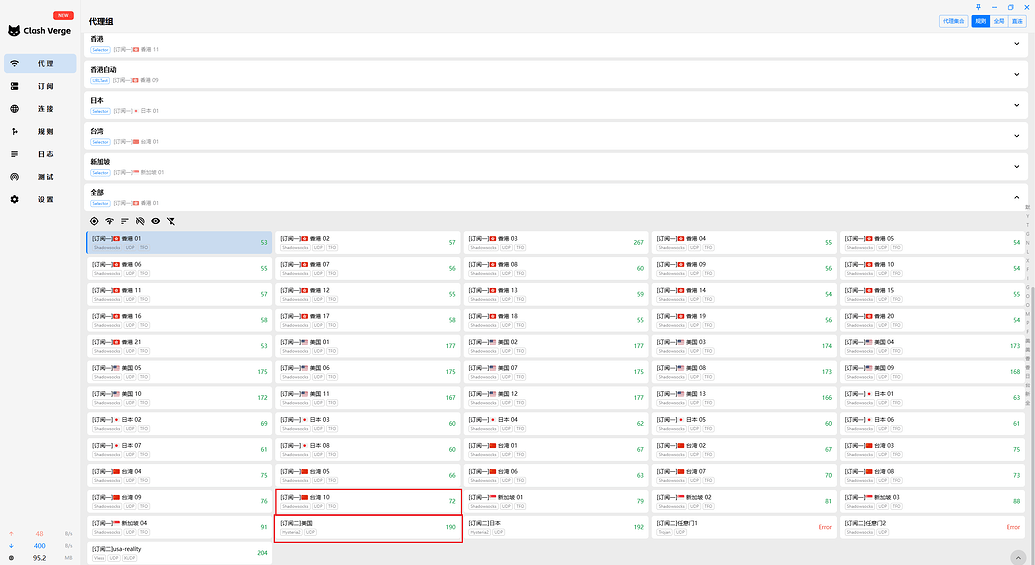Click the NEW update badge

pos(63,15)
